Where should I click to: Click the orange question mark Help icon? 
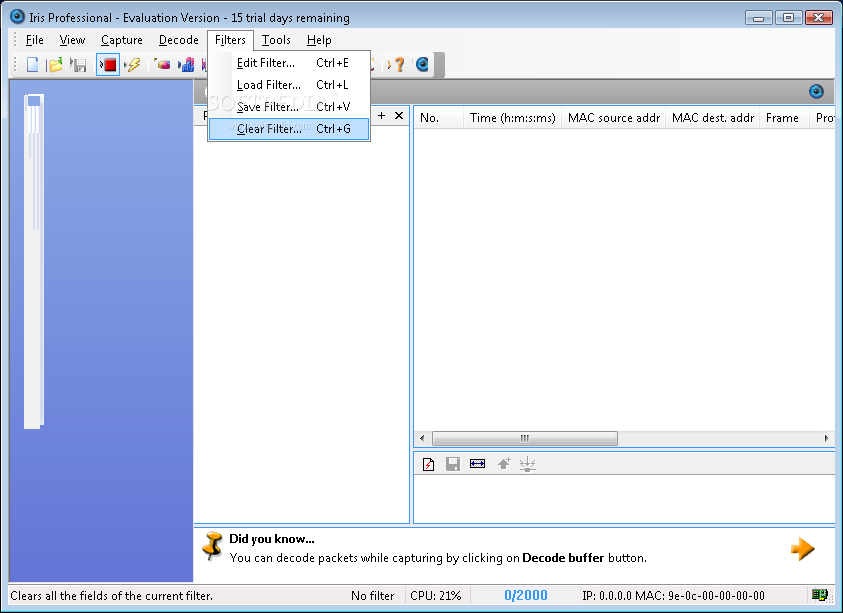pos(398,65)
